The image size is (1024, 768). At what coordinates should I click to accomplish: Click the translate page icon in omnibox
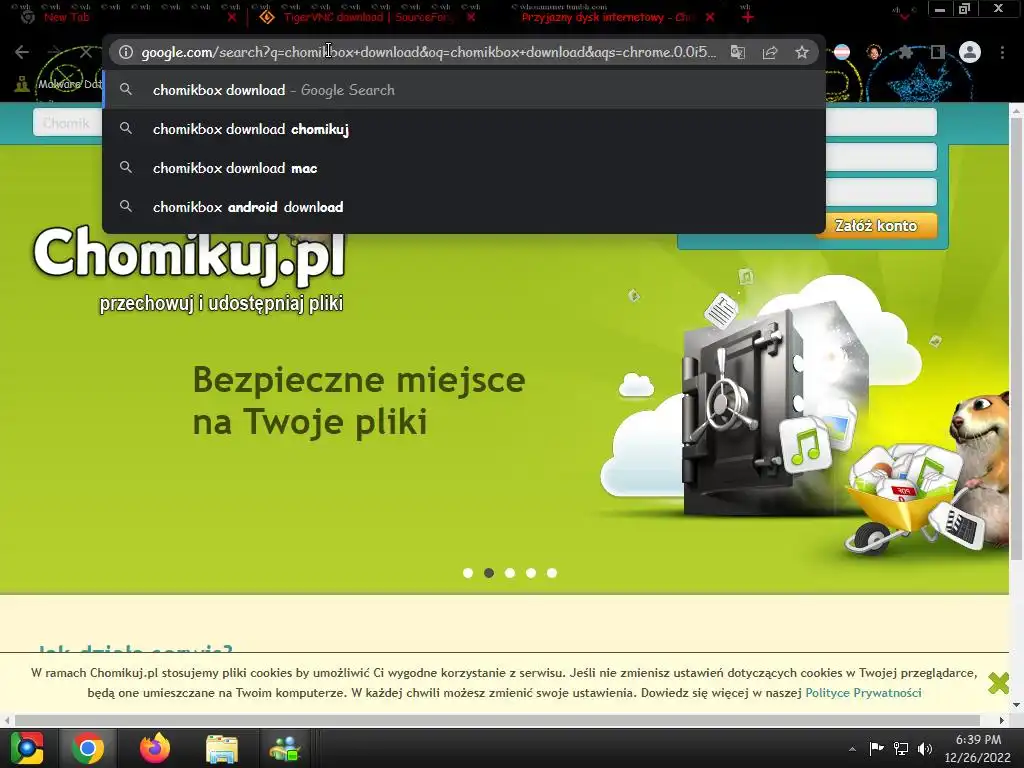click(x=737, y=52)
